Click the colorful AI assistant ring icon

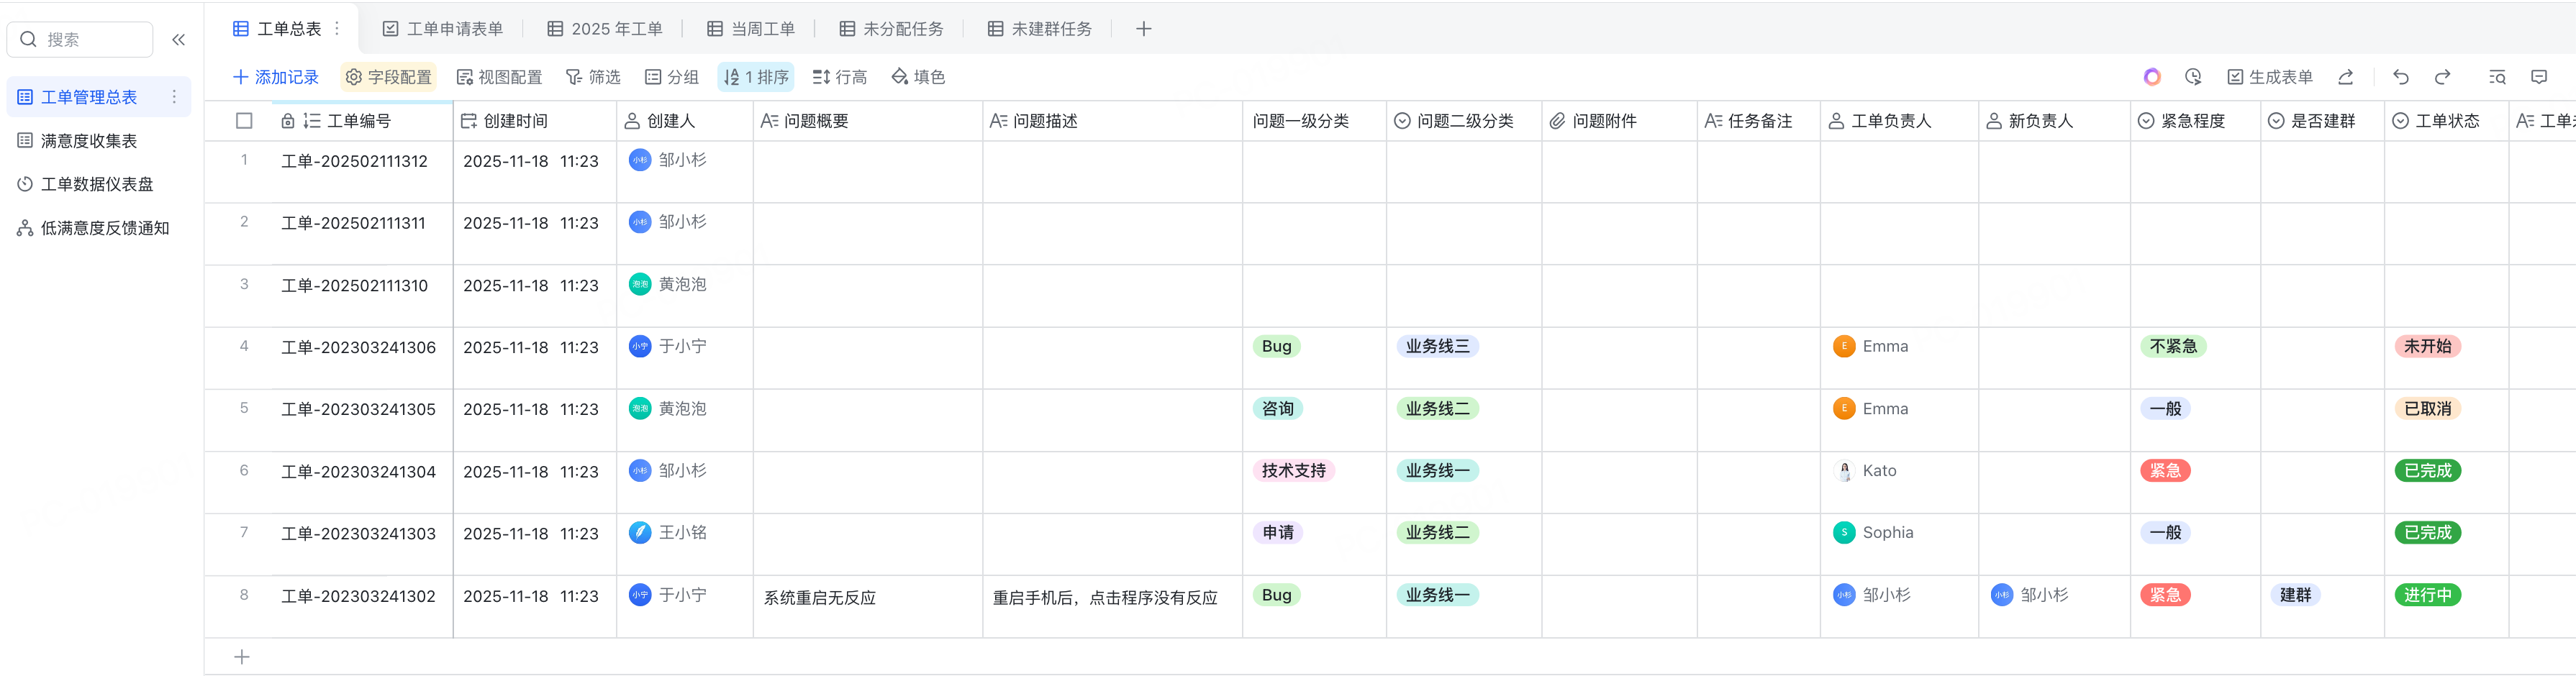2152,77
